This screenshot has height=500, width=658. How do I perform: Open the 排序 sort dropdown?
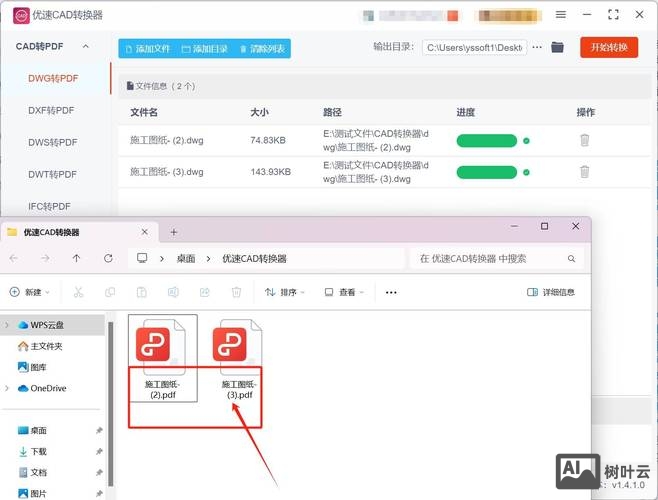(285, 292)
